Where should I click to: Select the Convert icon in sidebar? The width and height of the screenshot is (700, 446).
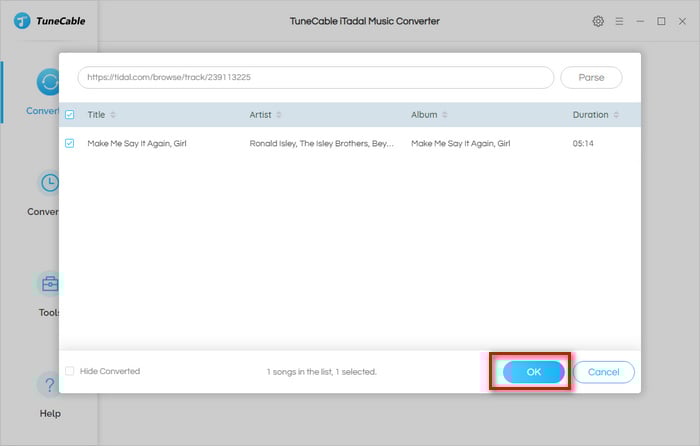48,82
